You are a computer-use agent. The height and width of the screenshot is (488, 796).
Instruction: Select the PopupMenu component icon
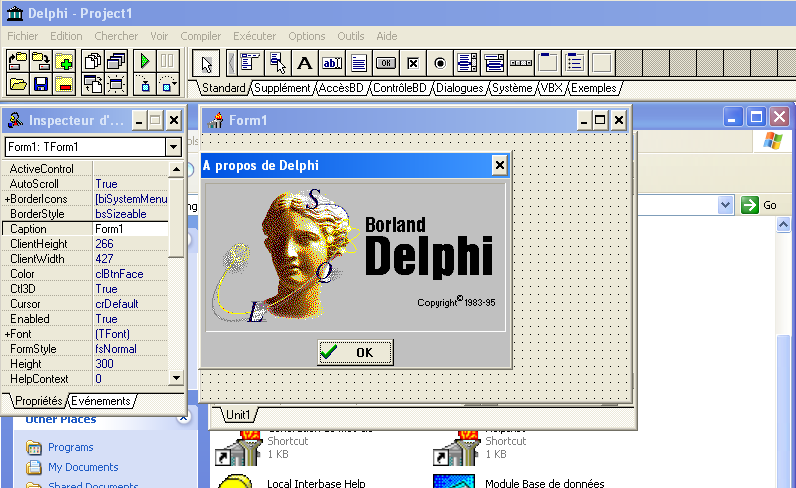(277, 63)
